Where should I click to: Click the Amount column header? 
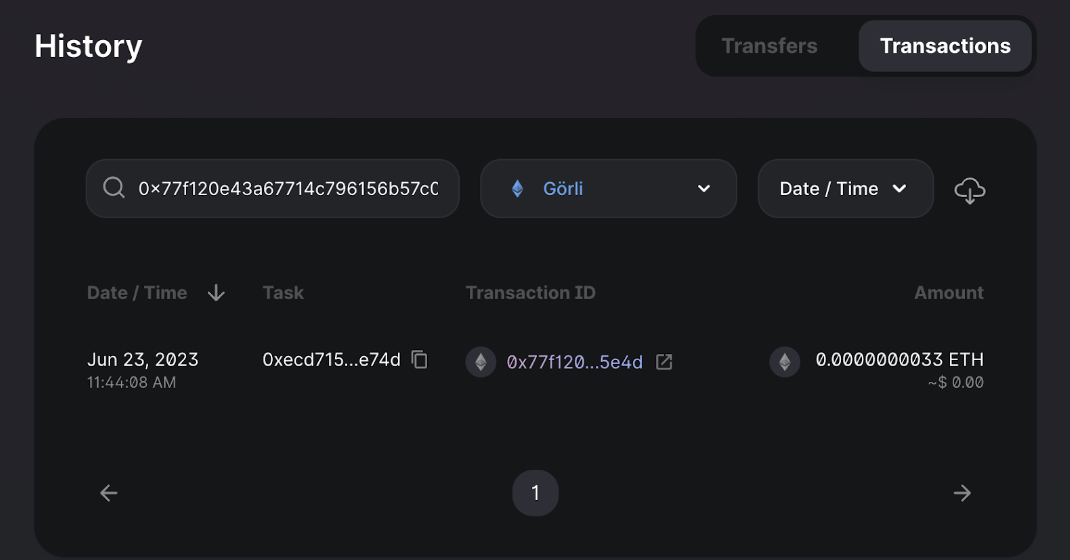point(948,293)
